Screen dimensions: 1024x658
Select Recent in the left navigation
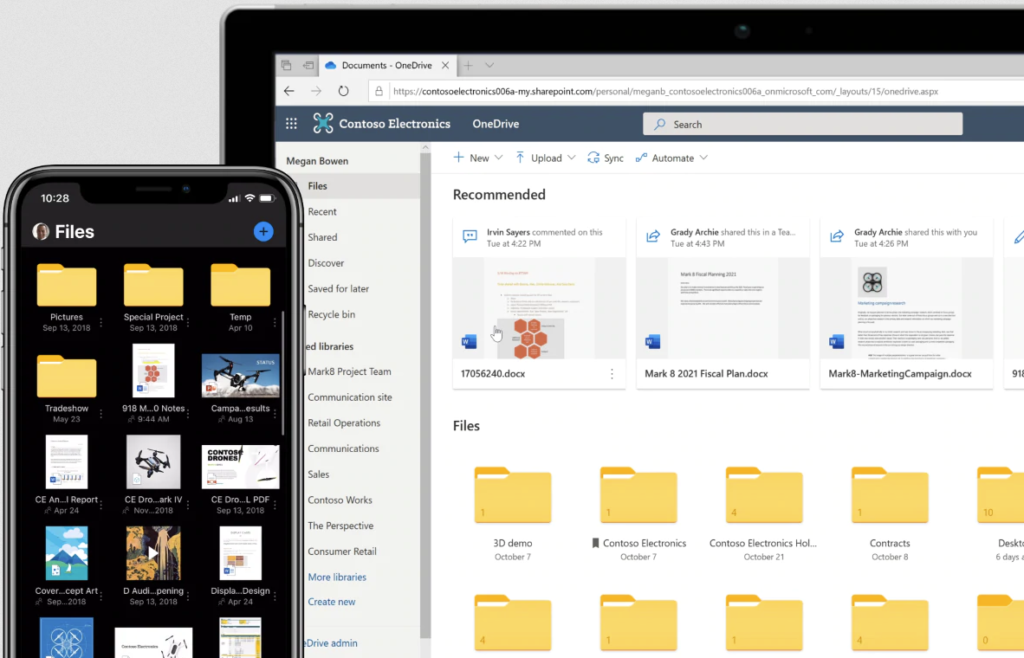tap(323, 212)
